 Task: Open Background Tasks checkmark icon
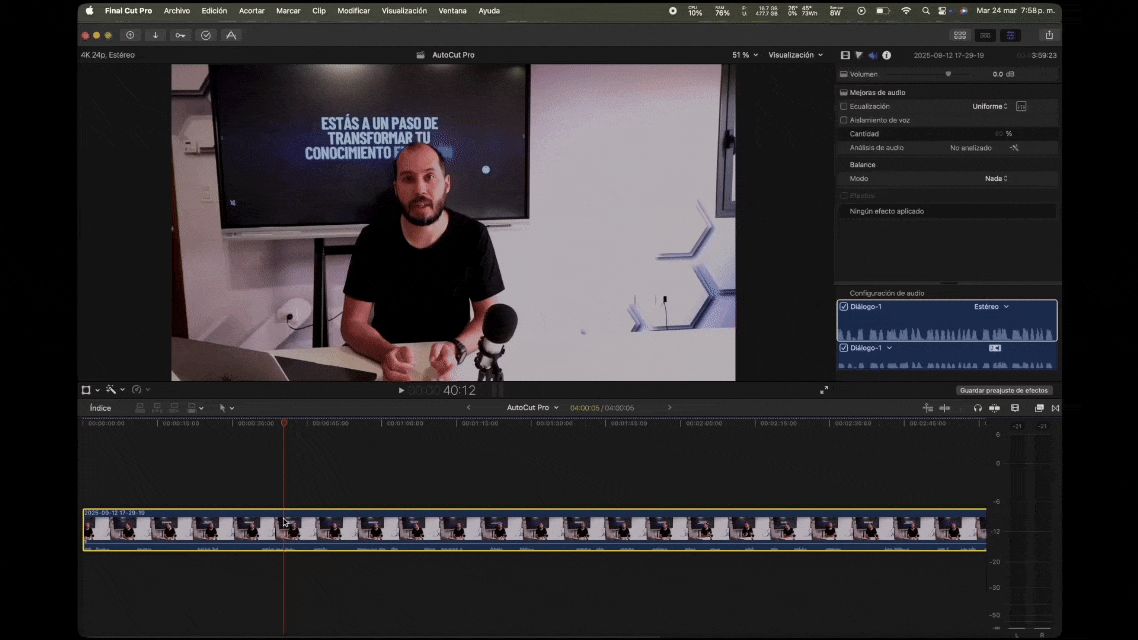[x=206, y=35]
